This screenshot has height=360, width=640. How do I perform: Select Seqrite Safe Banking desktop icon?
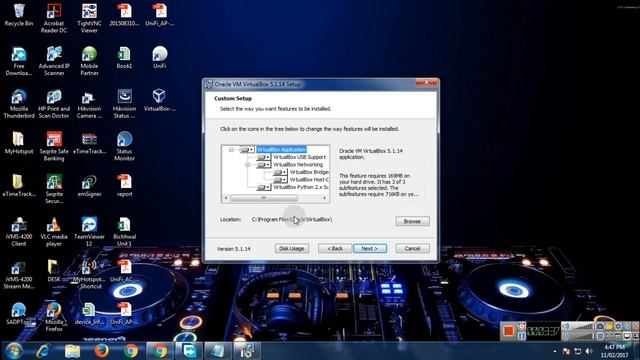[x=54, y=146]
